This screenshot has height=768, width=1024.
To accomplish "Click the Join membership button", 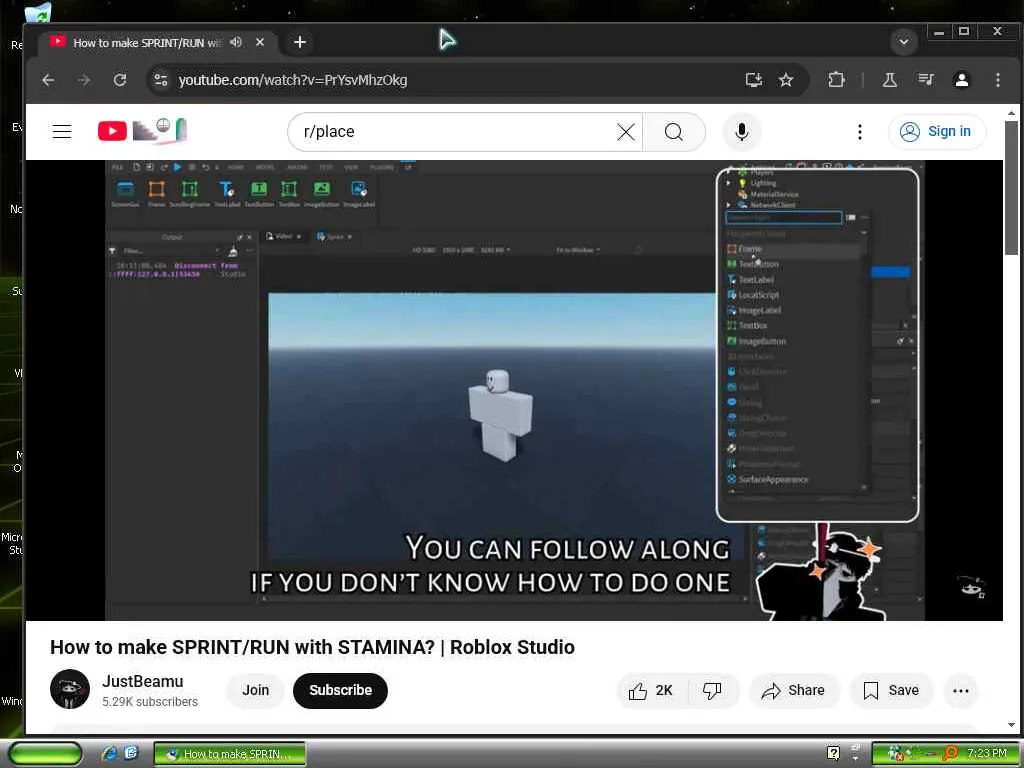I will click(x=255, y=690).
